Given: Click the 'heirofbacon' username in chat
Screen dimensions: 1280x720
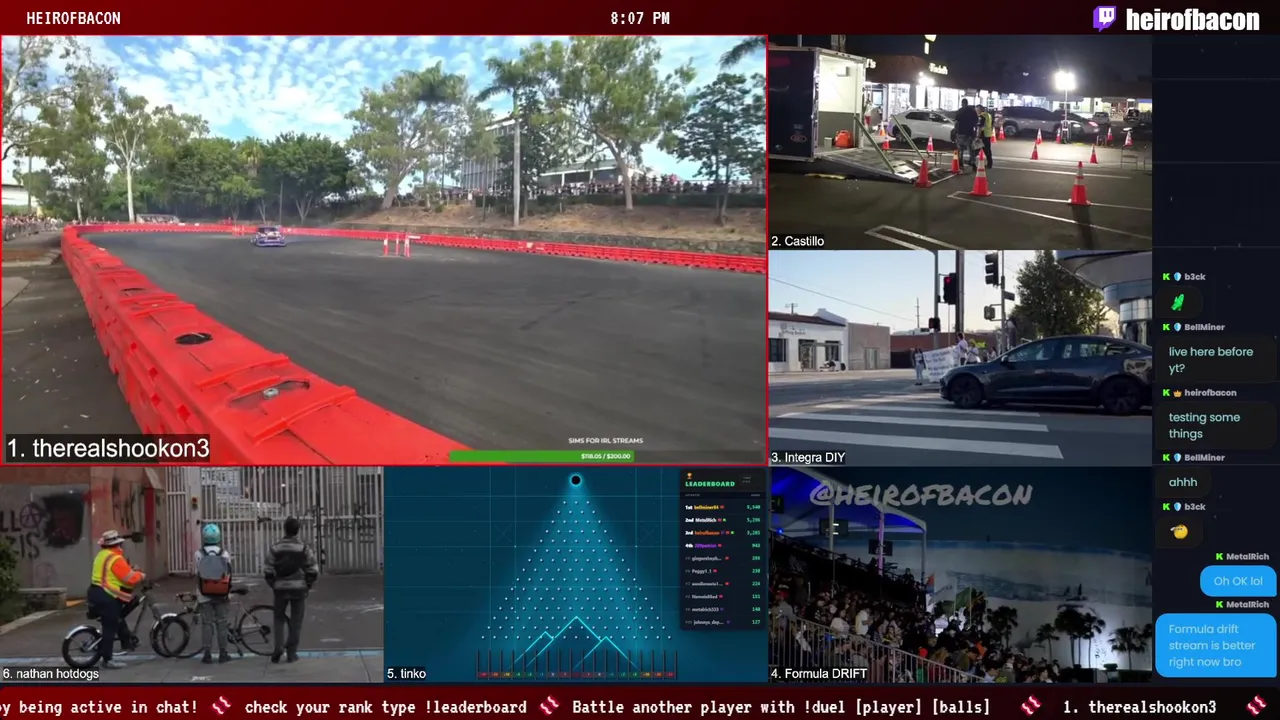Looking at the screenshot, I should [x=1210, y=393].
